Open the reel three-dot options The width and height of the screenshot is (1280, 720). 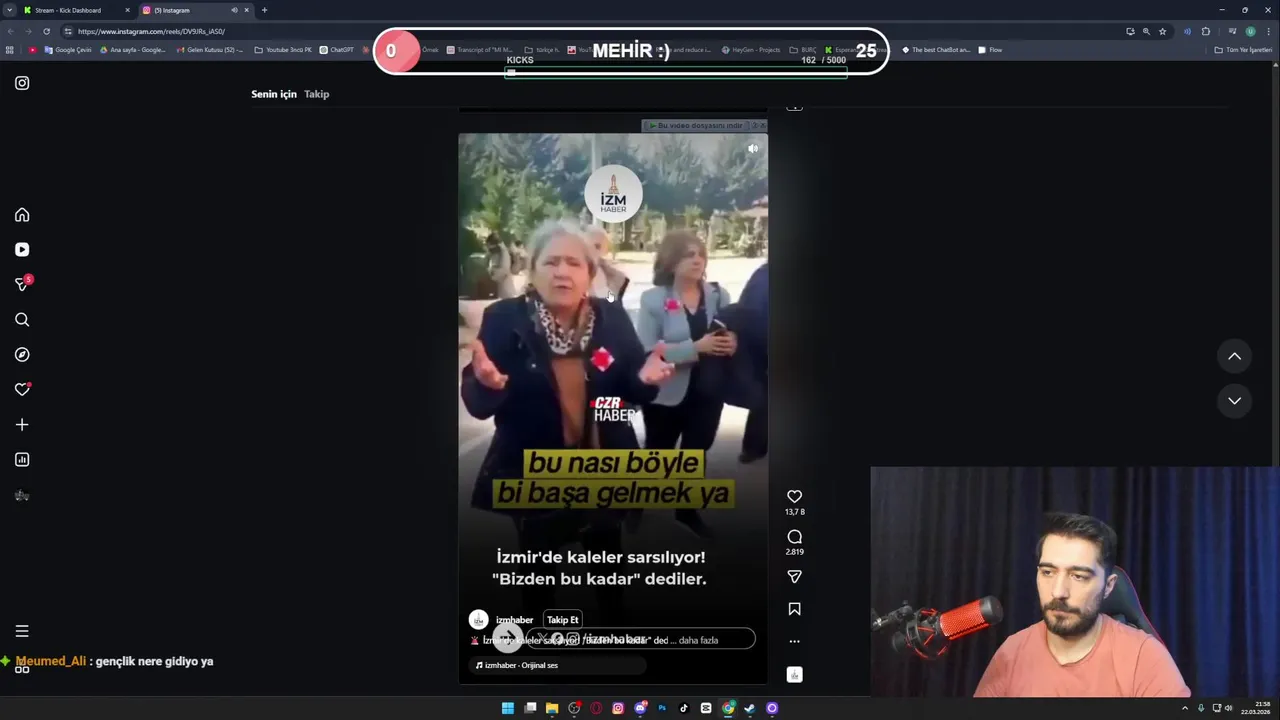click(x=794, y=641)
